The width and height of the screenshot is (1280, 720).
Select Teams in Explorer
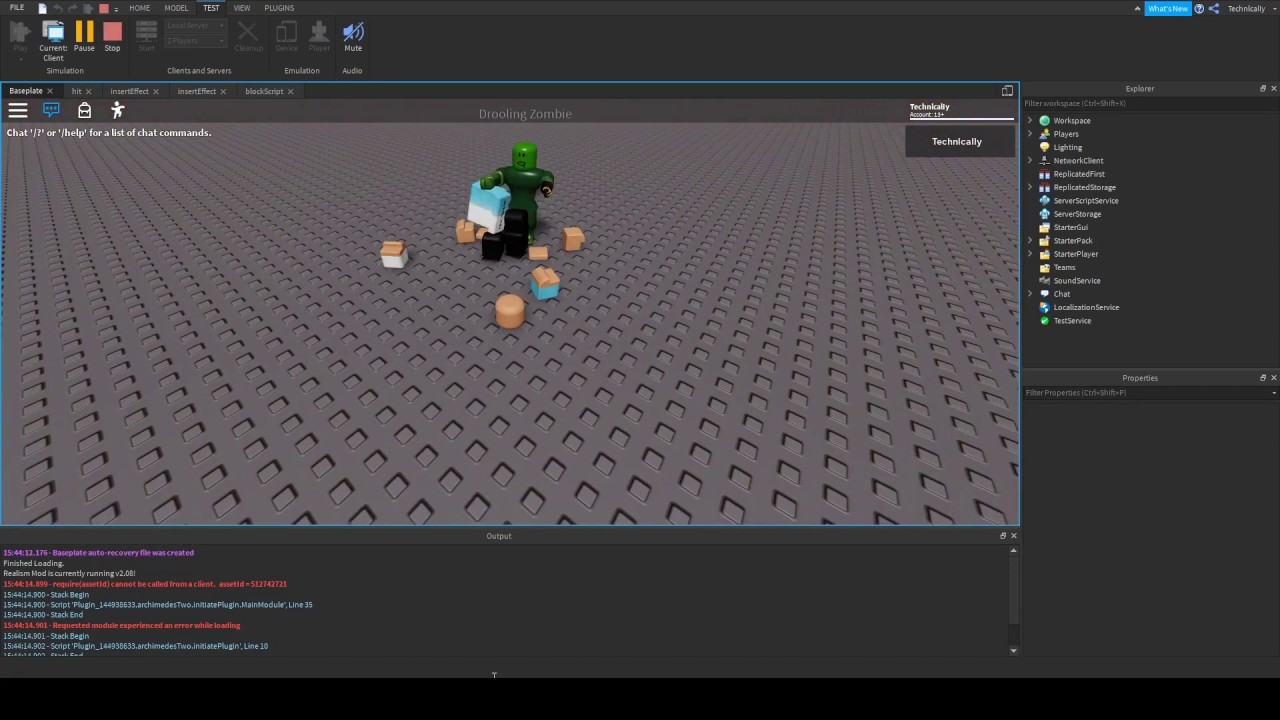click(1064, 268)
